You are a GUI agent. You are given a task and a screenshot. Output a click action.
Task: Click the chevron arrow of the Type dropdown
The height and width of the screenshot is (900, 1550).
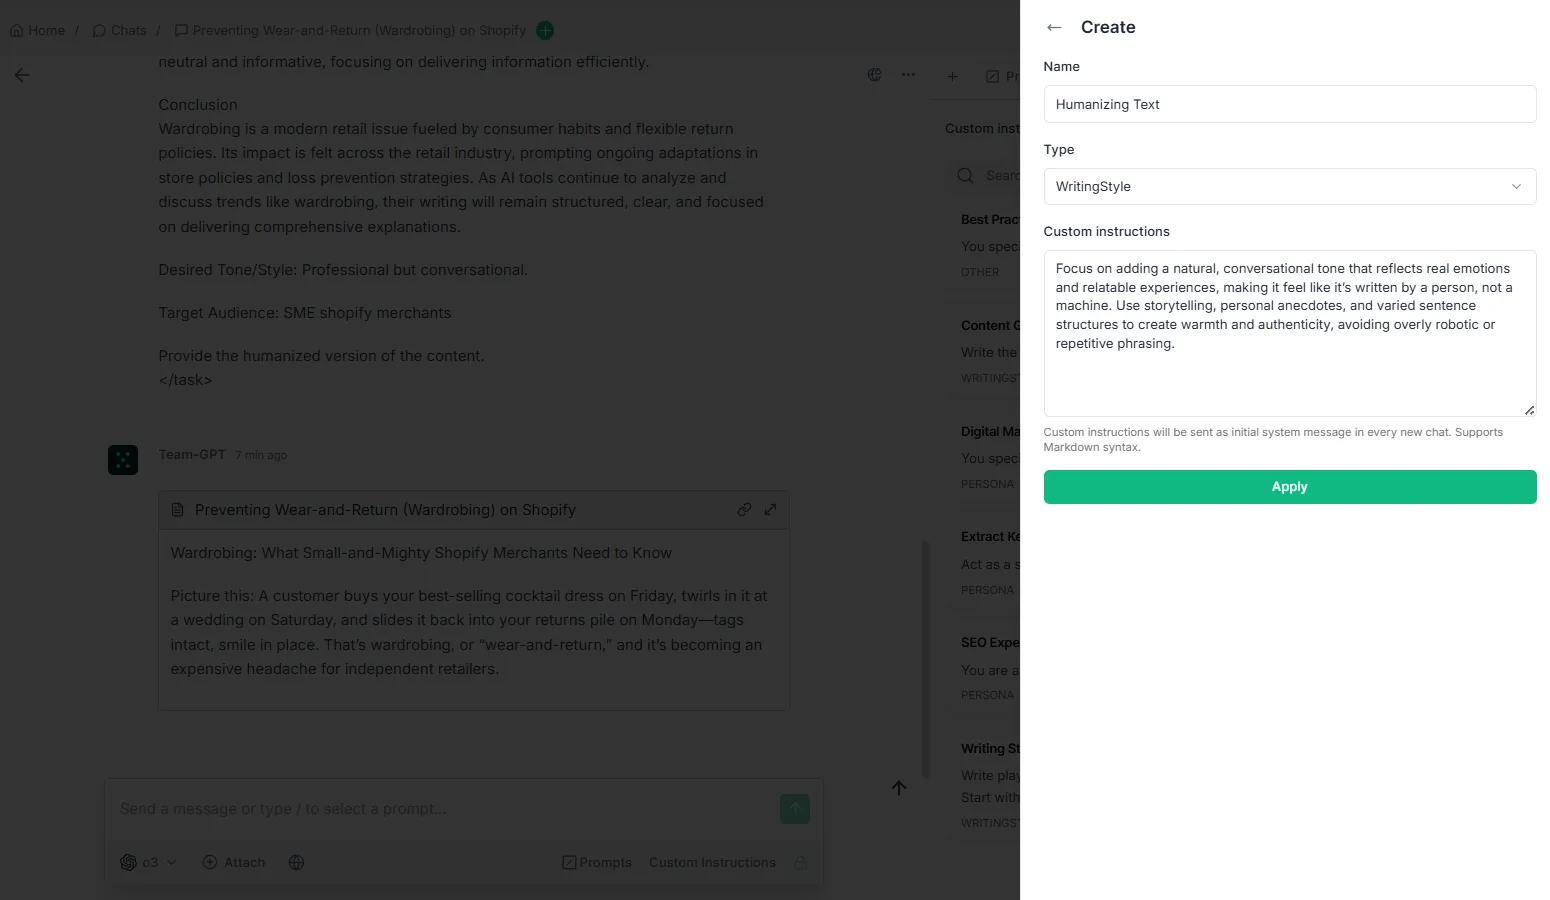1516,187
